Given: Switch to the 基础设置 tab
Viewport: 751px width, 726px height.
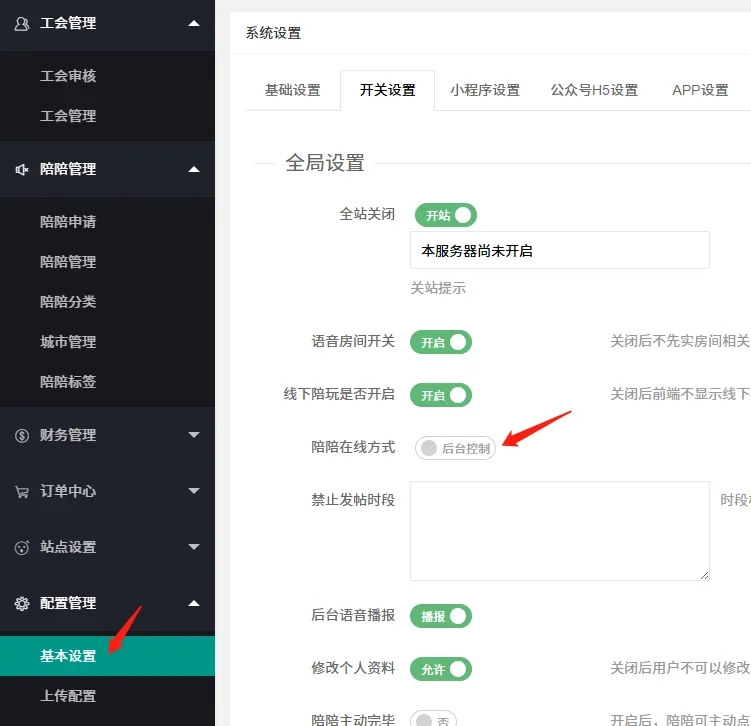Looking at the screenshot, I should pos(292,90).
